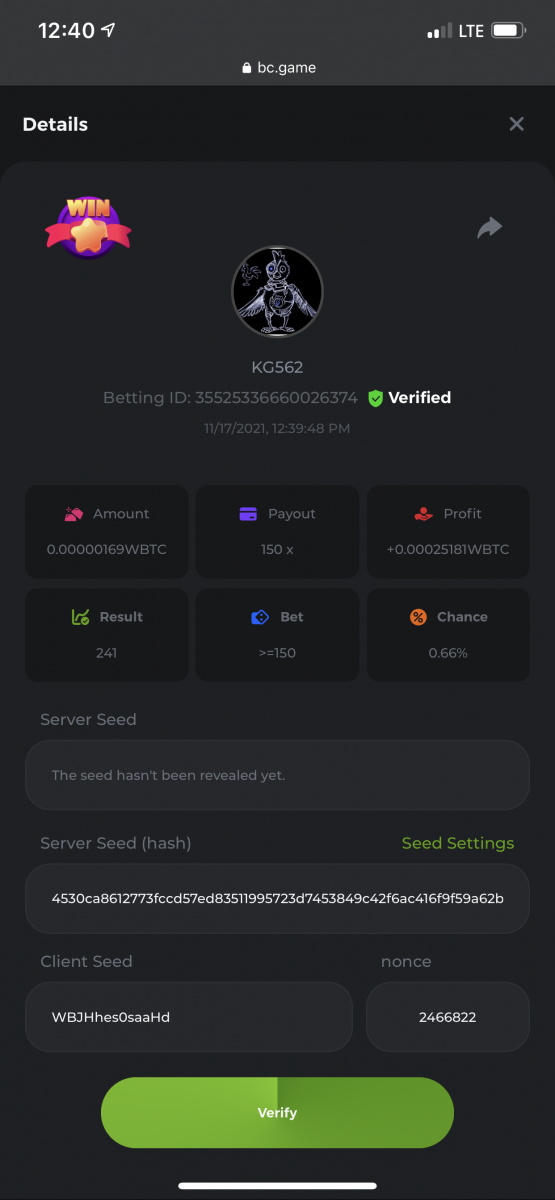Click the Verify button
Image resolution: width=555 pixels, height=1200 pixels.
(x=277, y=1112)
